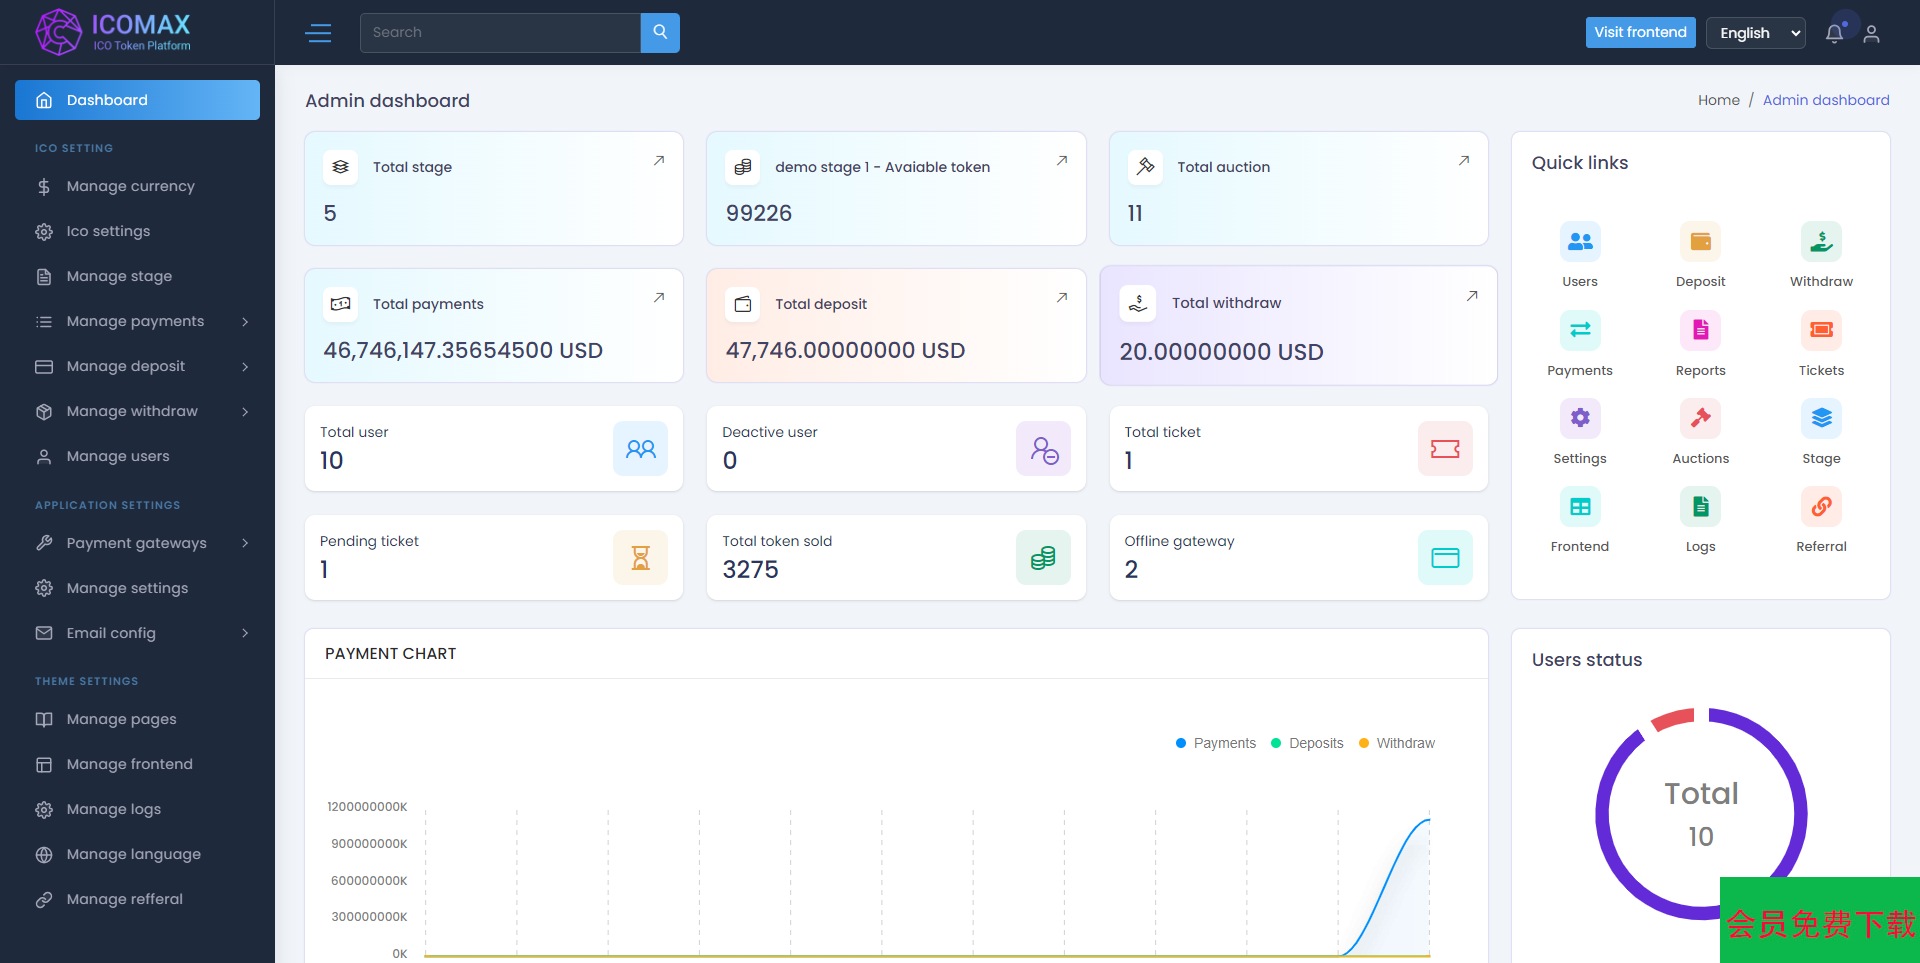Toggle sidebar with the hamburger menu icon
The width and height of the screenshot is (1920, 963).
318,33
